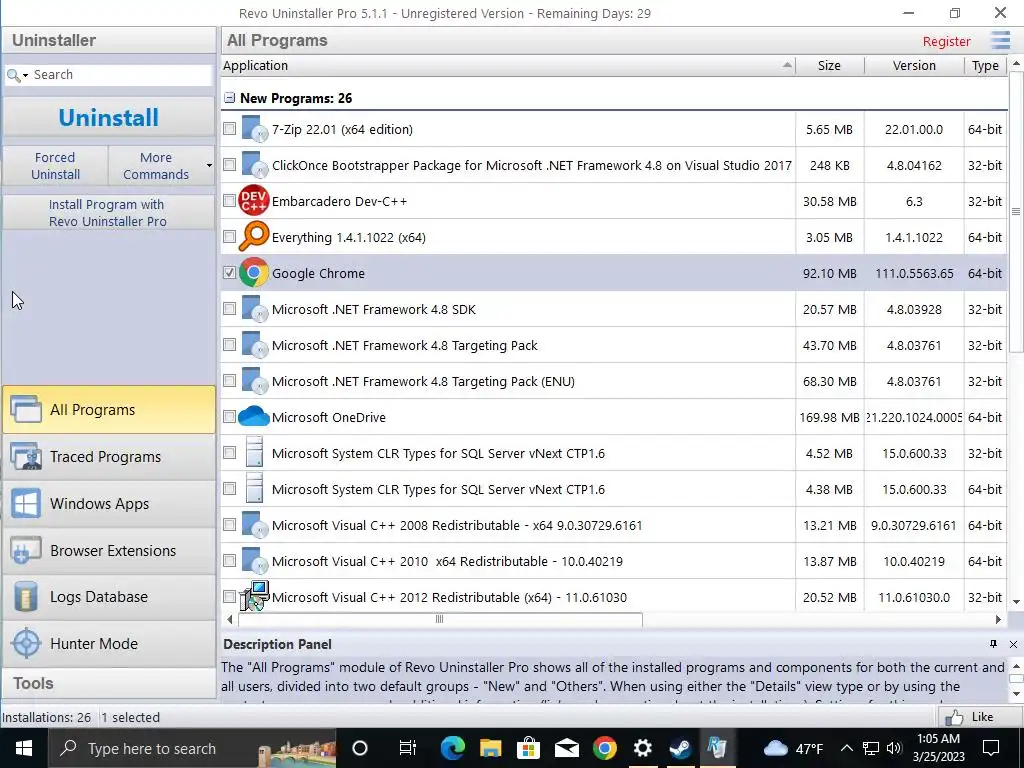Open the Mail app from the taskbar
1024x768 pixels.
tap(566, 748)
